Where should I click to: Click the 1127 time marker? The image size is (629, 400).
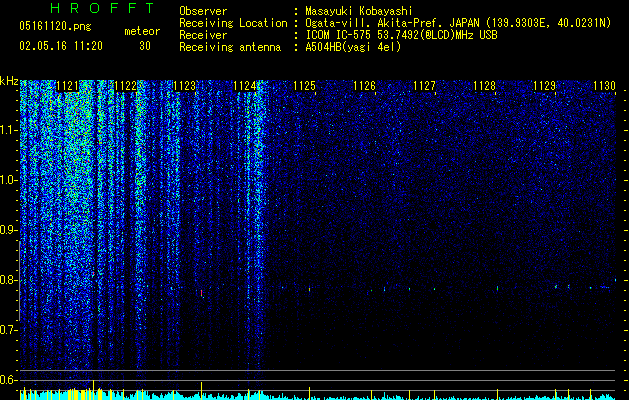click(424, 86)
